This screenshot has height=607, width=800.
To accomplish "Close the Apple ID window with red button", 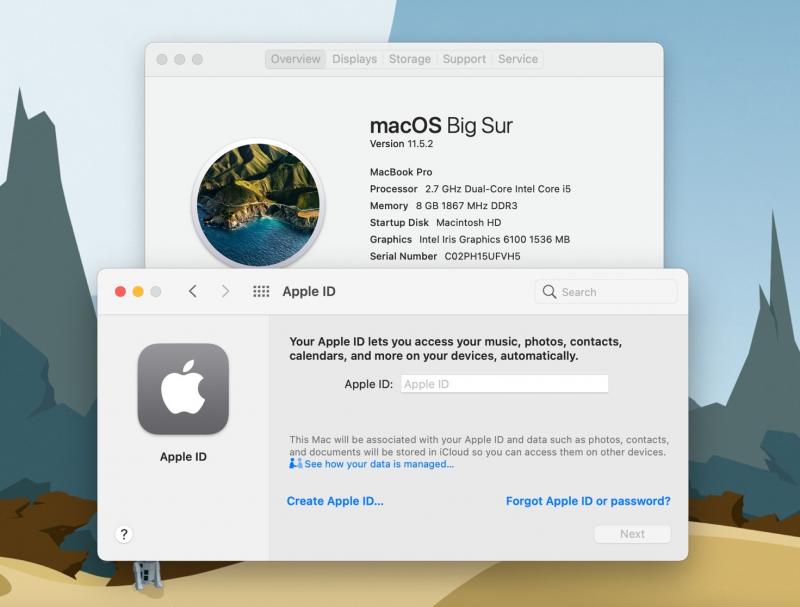I will point(120,291).
